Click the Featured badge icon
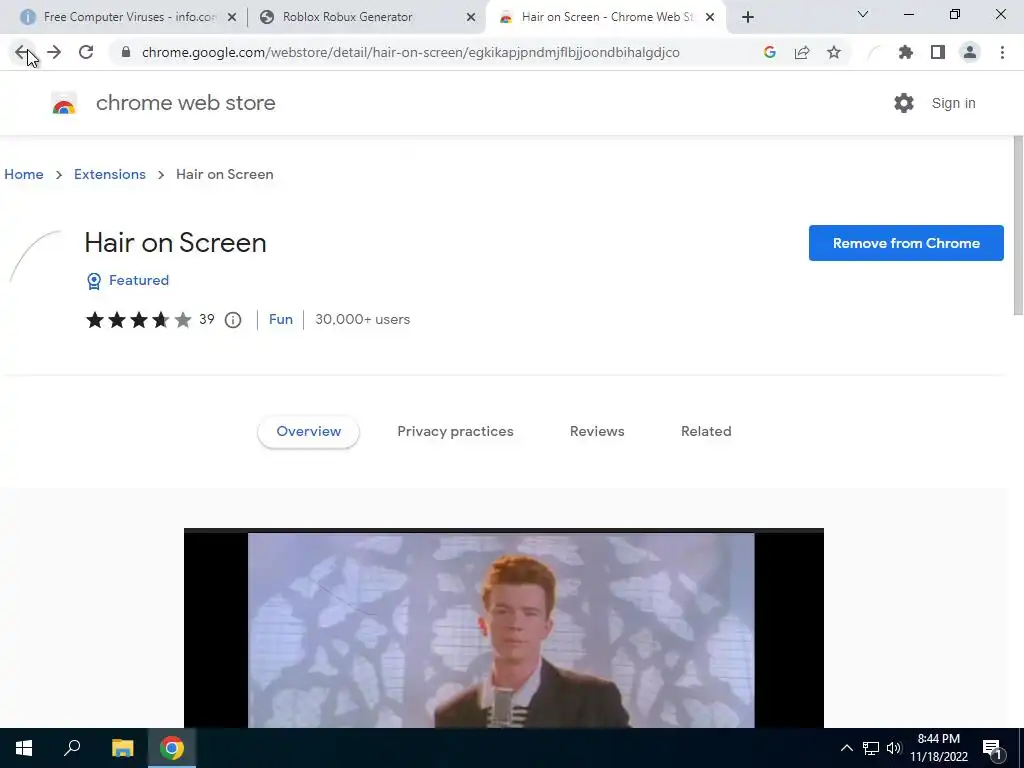Screen dimensions: 1024x768 coord(94,281)
